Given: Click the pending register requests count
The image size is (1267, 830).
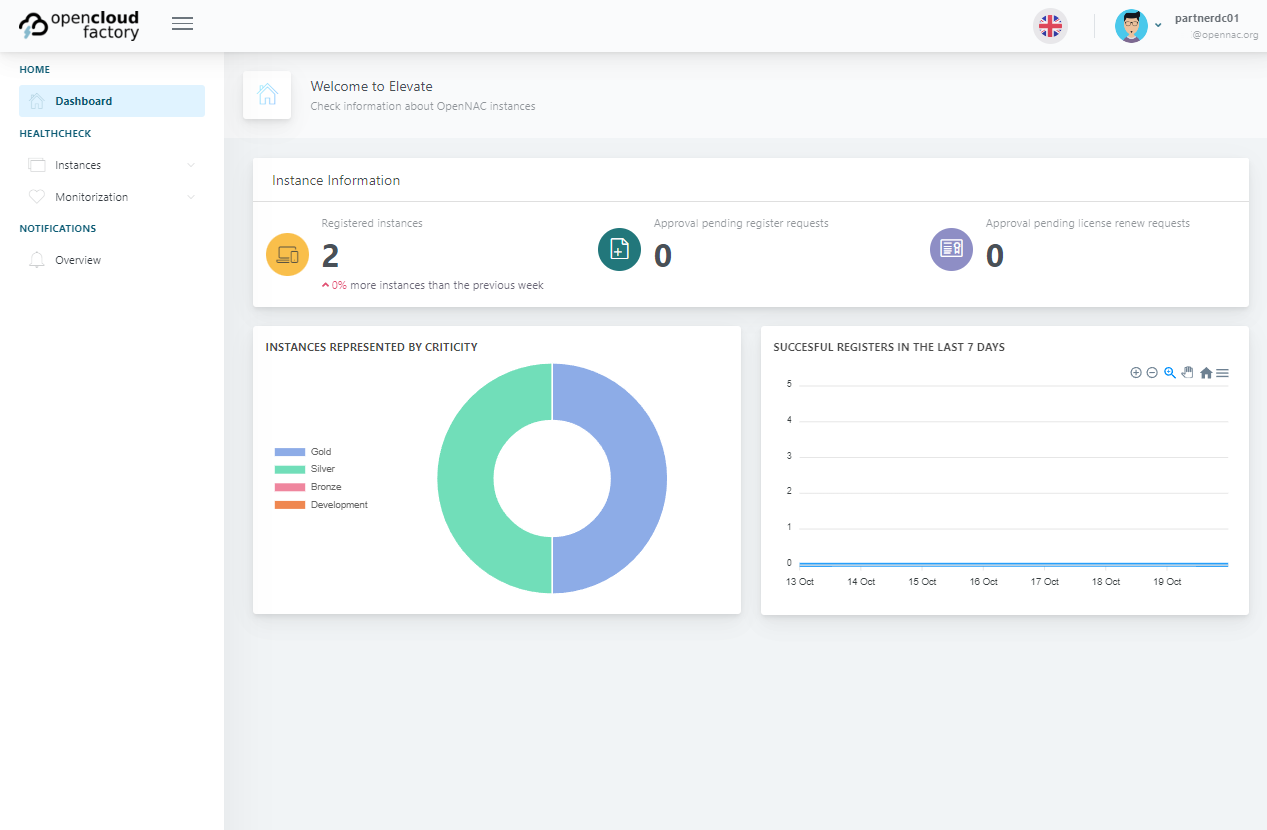Looking at the screenshot, I should point(663,257).
